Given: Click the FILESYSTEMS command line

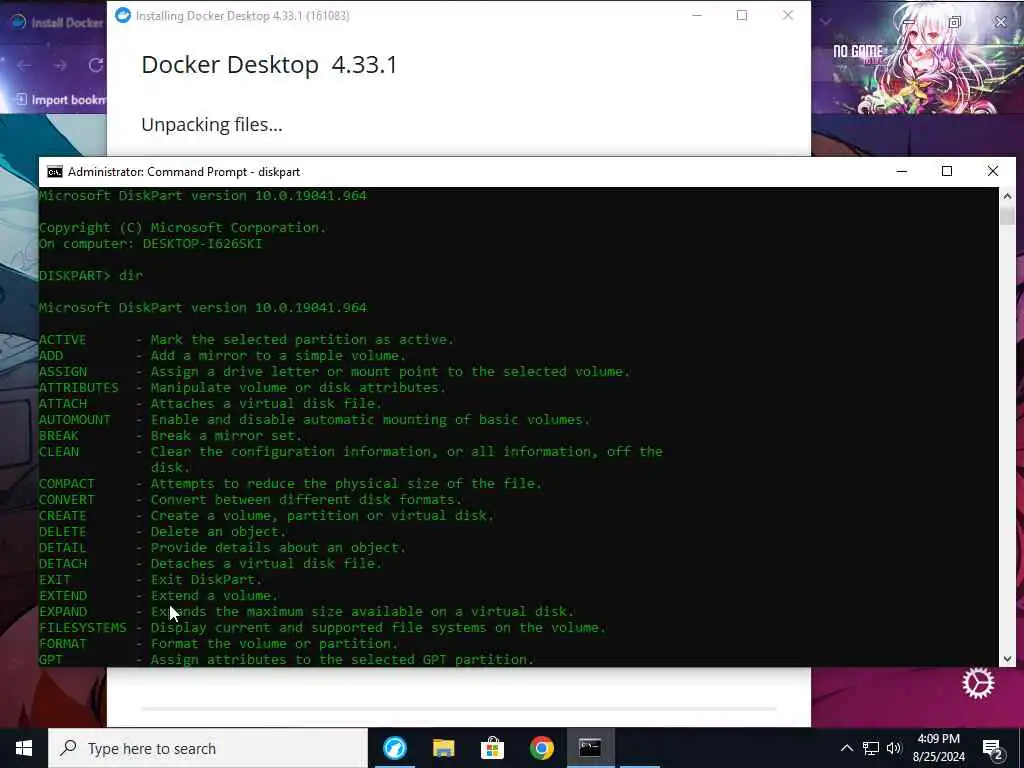Looking at the screenshot, I should click(x=323, y=628).
